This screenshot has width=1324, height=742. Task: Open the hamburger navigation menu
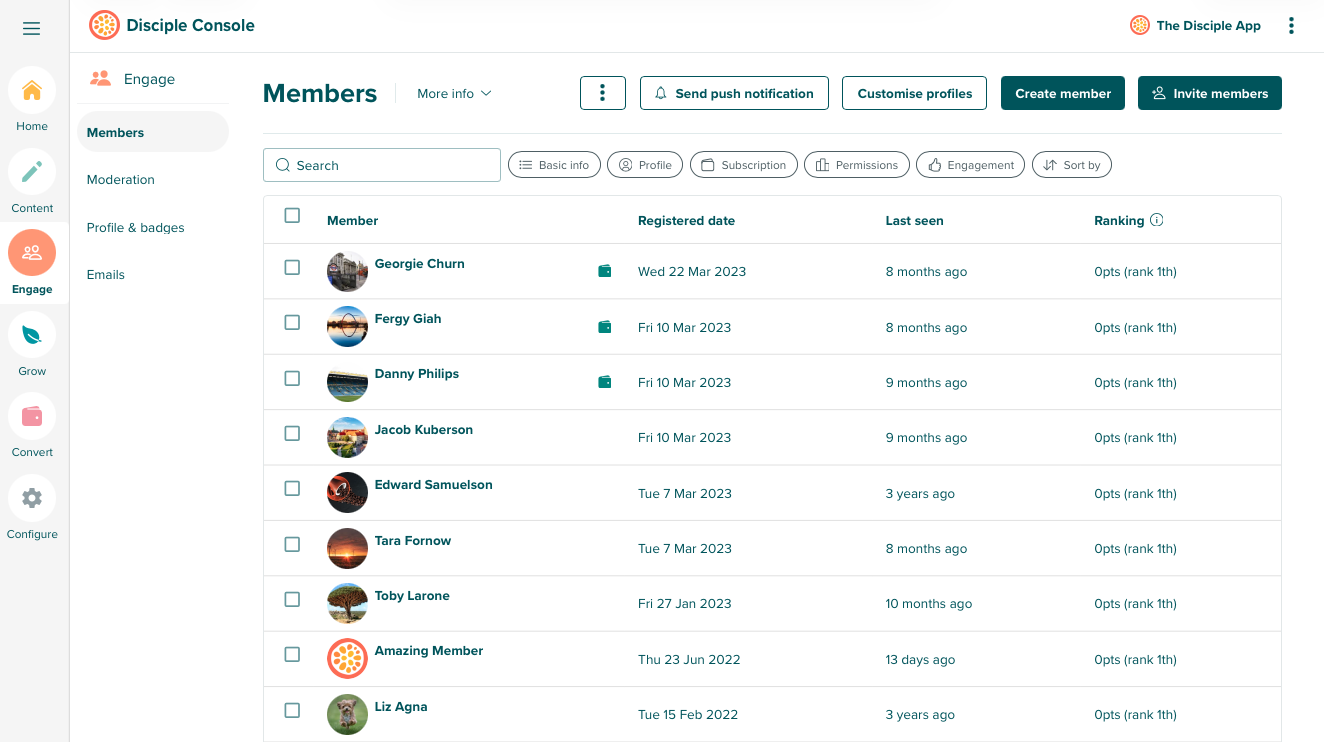(32, 29)
